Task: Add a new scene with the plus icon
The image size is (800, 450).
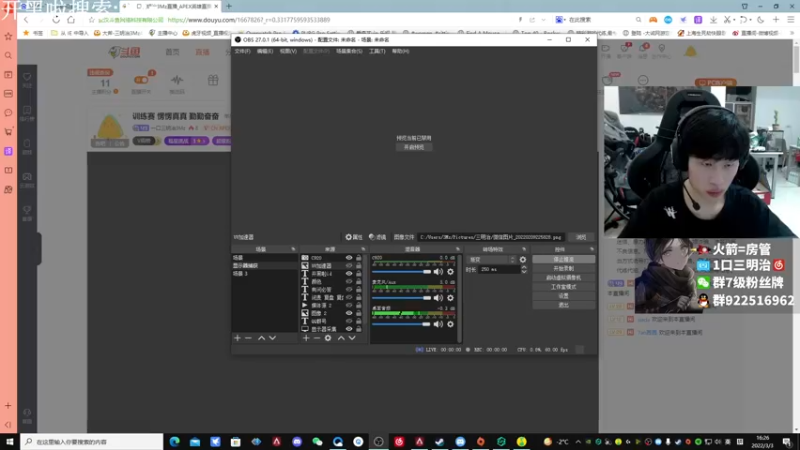Action: click(x=237, y=338)
